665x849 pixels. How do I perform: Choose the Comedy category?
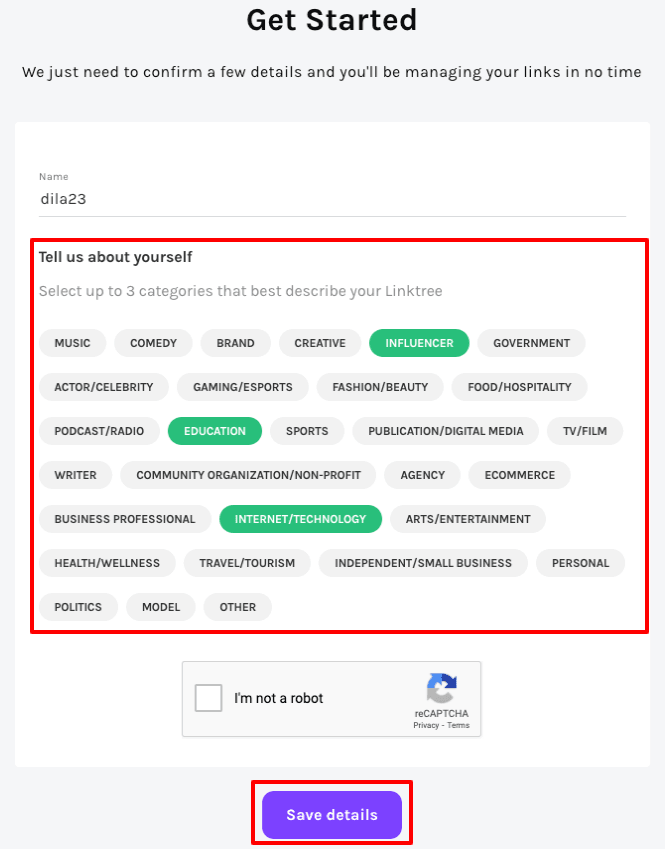point(153,343)
